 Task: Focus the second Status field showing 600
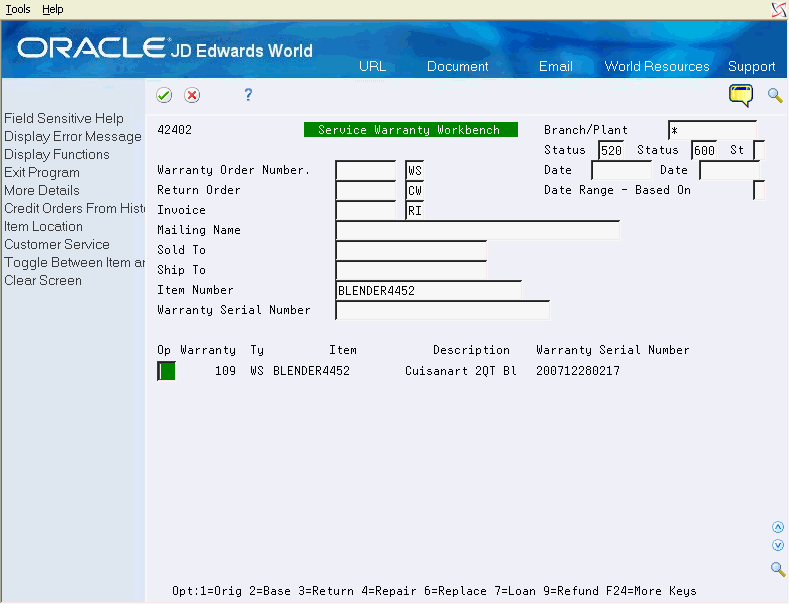pyautogui.click(x=704, y=150)
